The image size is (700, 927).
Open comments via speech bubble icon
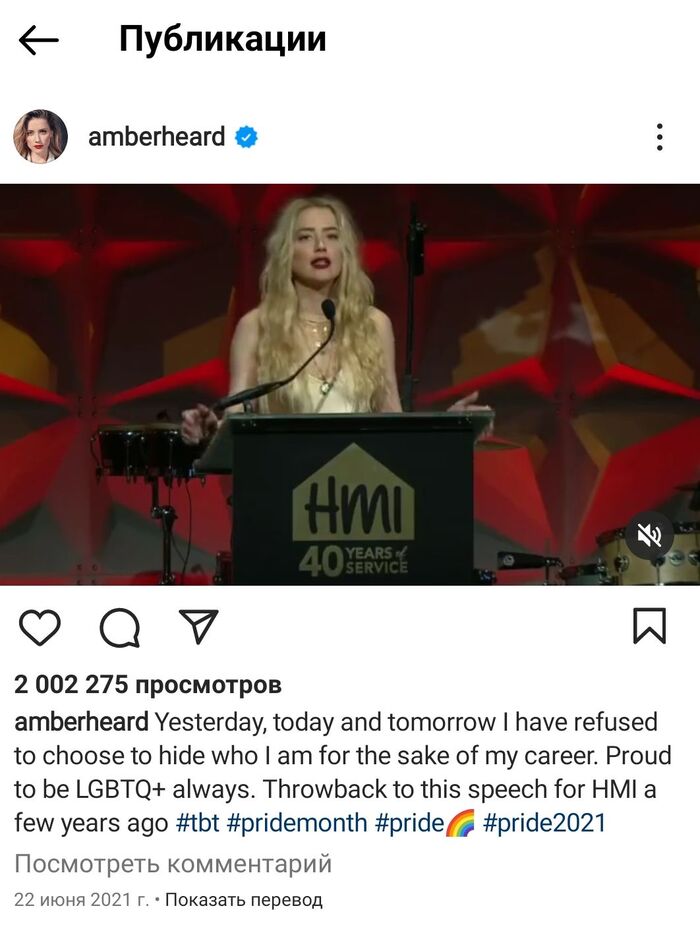(120, 627)
